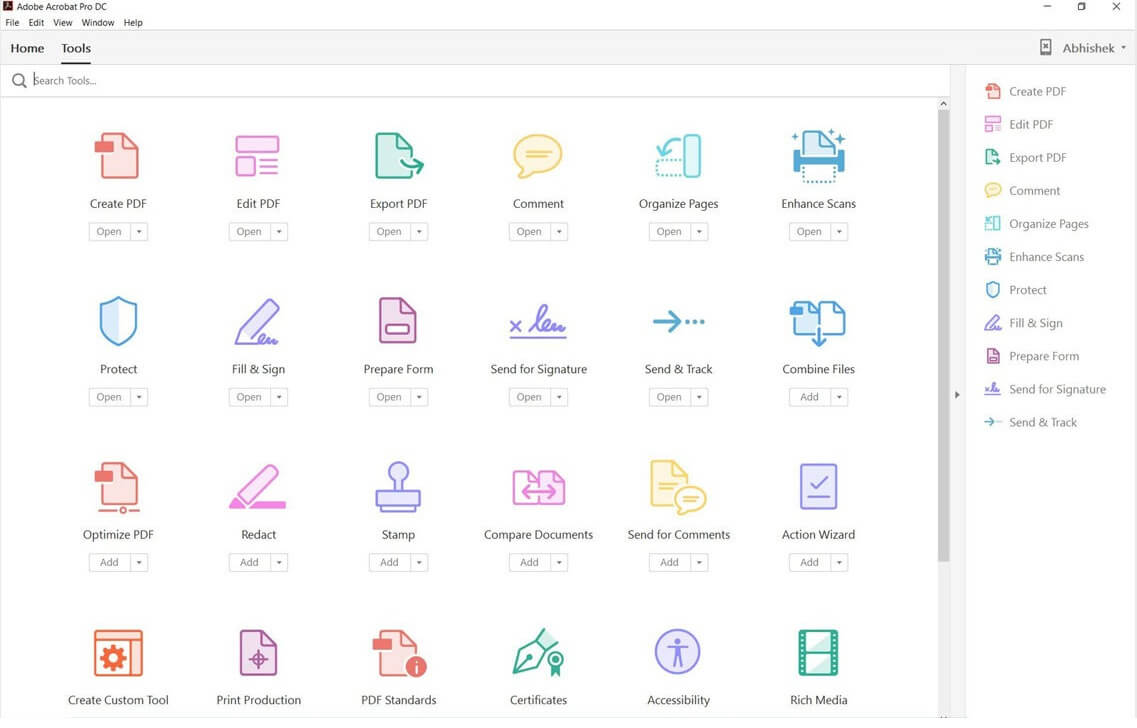This screenshot has height=728, width=1137.
Task: Click the PDF Standards icon
Action: tap(399, 653)
